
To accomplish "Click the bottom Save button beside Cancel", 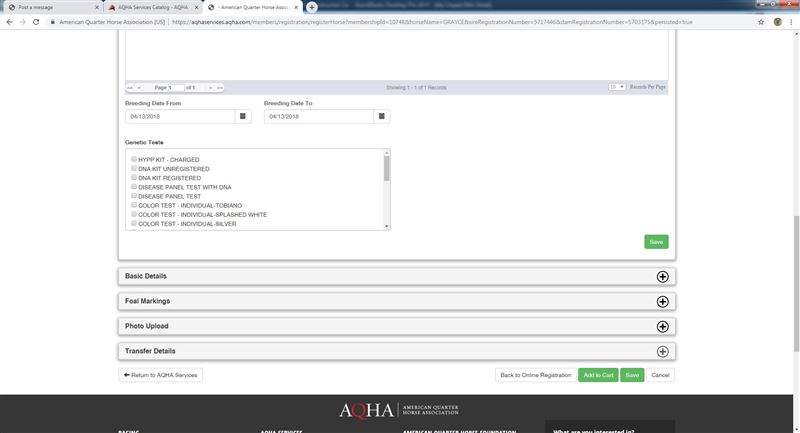I will (x=632, y=375).
